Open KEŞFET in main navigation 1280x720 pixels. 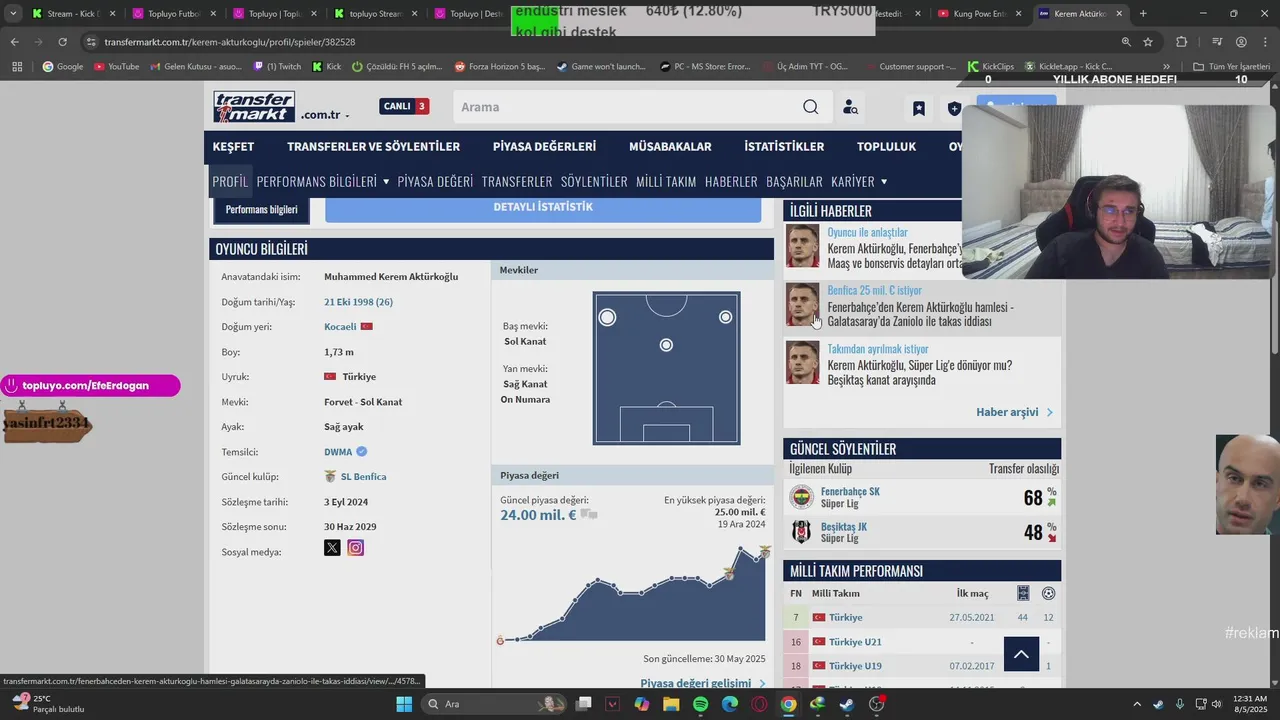click(x=233, y=146)
